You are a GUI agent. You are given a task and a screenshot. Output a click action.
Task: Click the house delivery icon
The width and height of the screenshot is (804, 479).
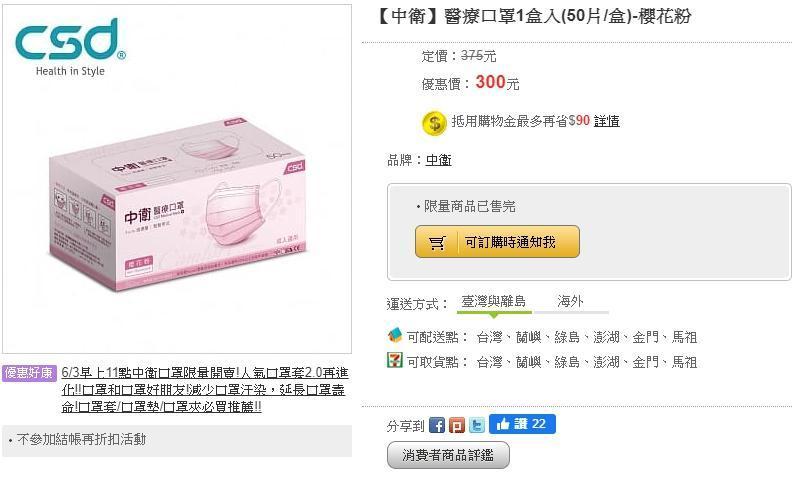(394, 335)
